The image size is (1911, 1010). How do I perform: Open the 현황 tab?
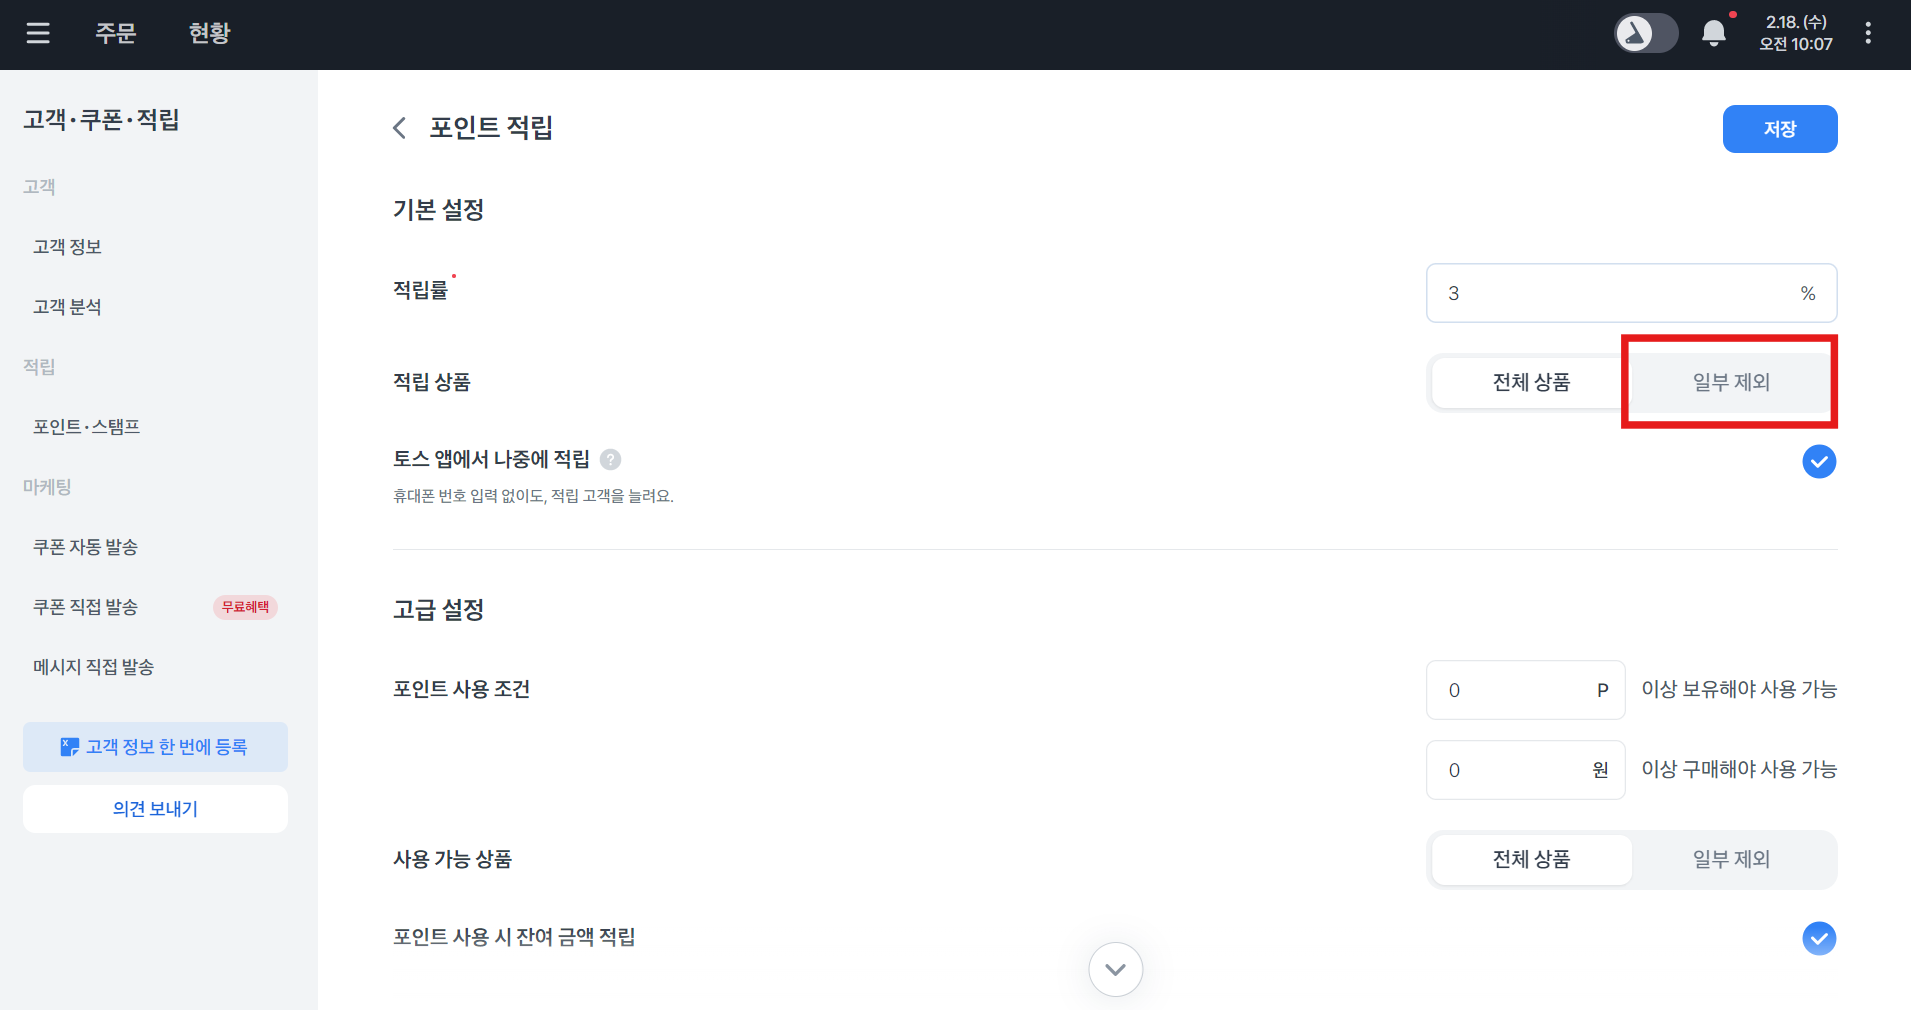click(x=209, y=33)
